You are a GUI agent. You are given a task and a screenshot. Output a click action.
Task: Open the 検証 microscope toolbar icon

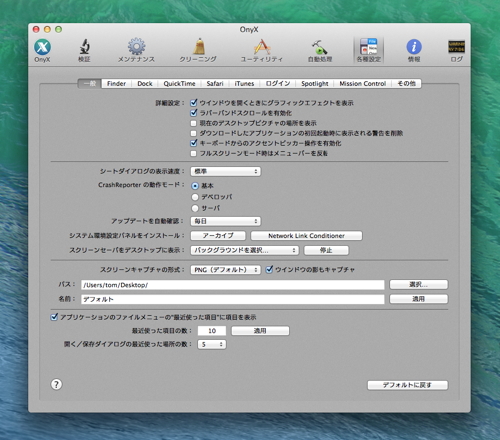pyautogui.click(x=84, y=50)
